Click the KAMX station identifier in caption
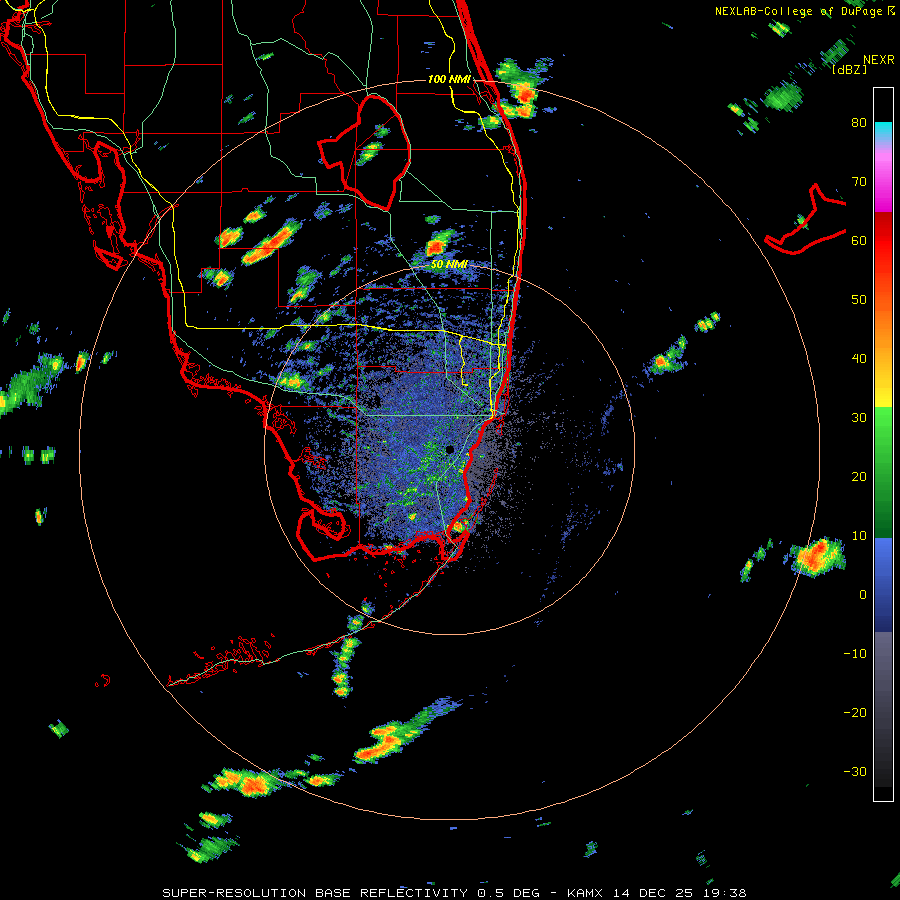 585,893
